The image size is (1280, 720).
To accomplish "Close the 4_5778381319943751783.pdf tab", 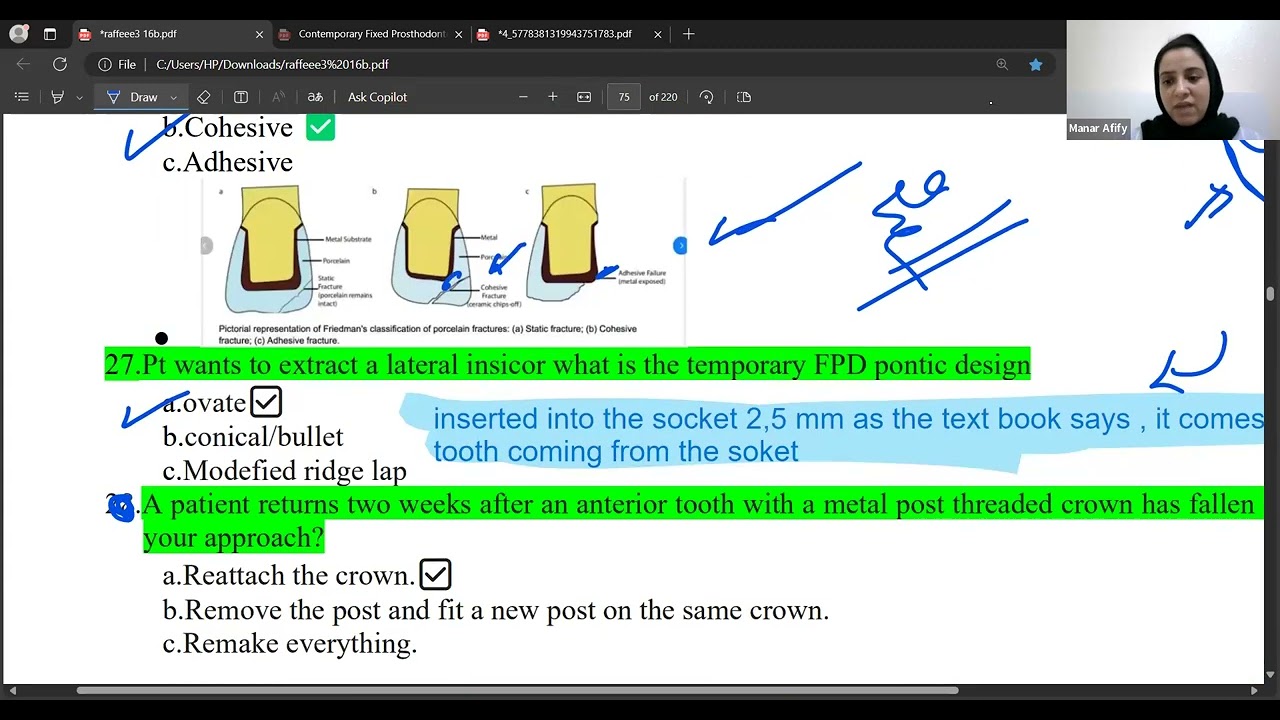I will 658,34.
